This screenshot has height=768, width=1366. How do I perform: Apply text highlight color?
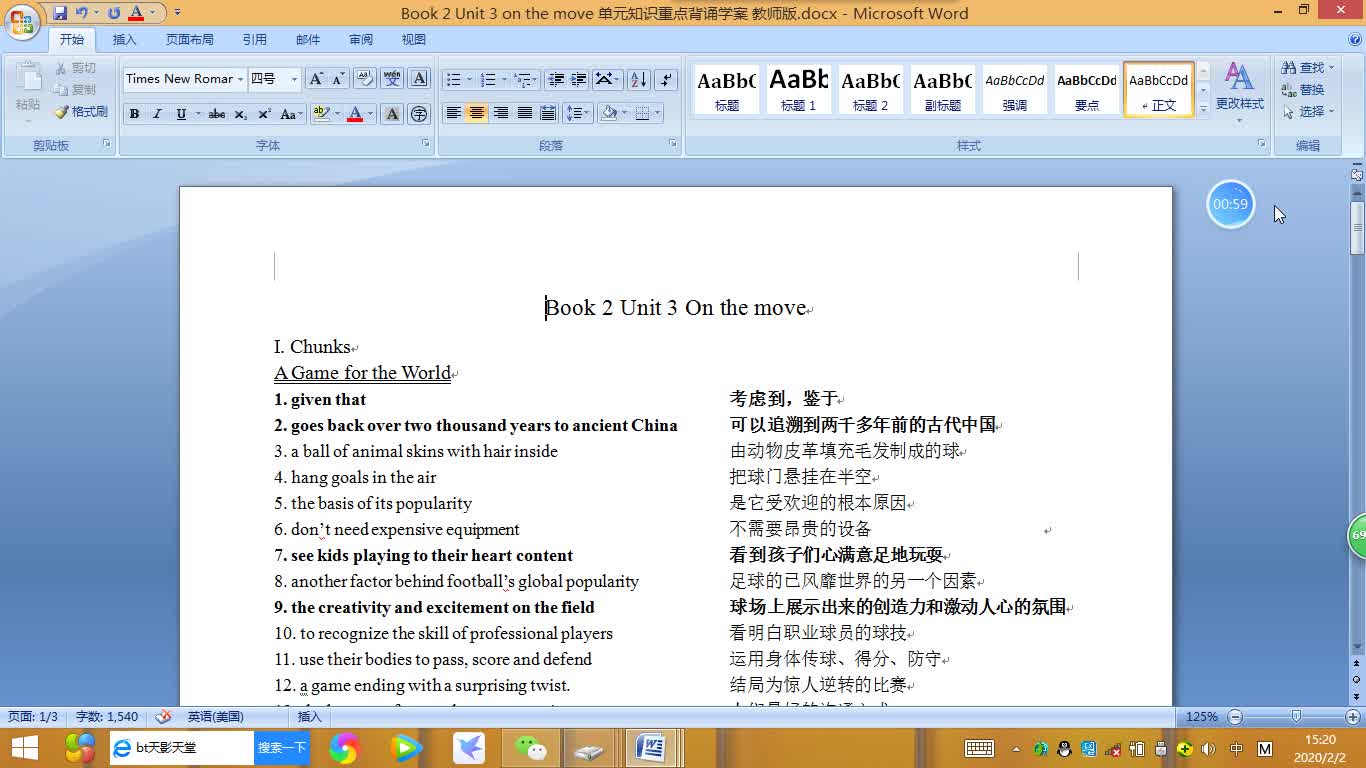pos(321,114)
